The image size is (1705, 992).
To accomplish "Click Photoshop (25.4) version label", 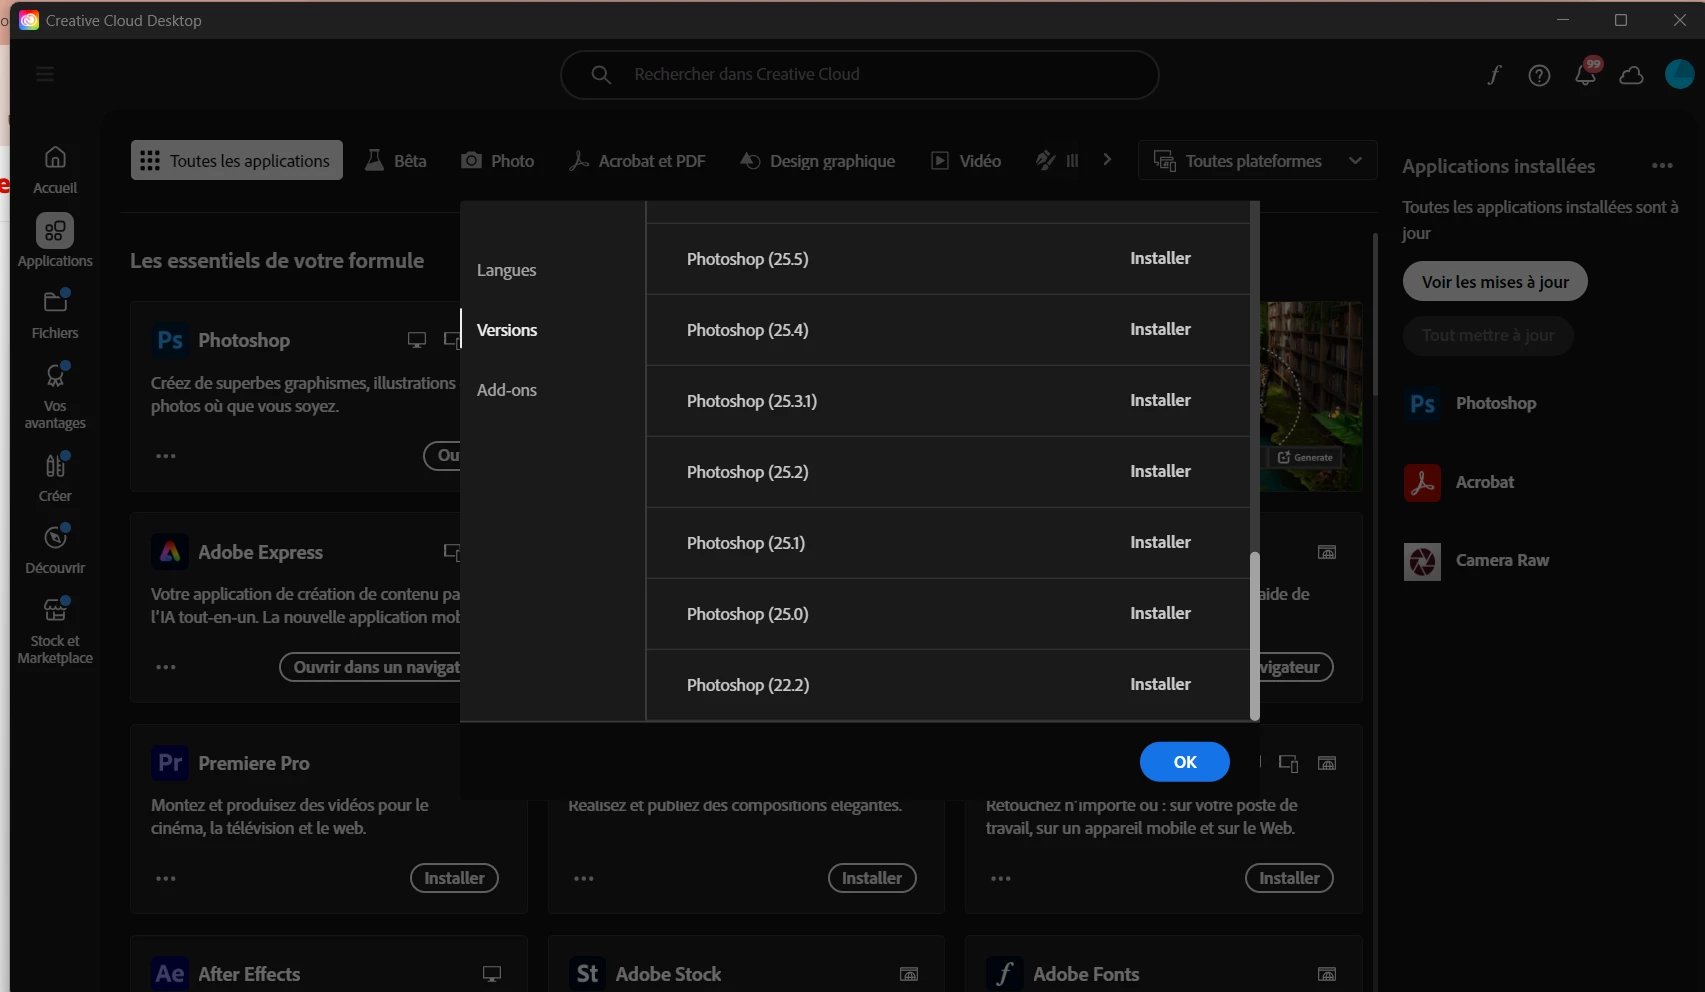I will click(747, 330).
